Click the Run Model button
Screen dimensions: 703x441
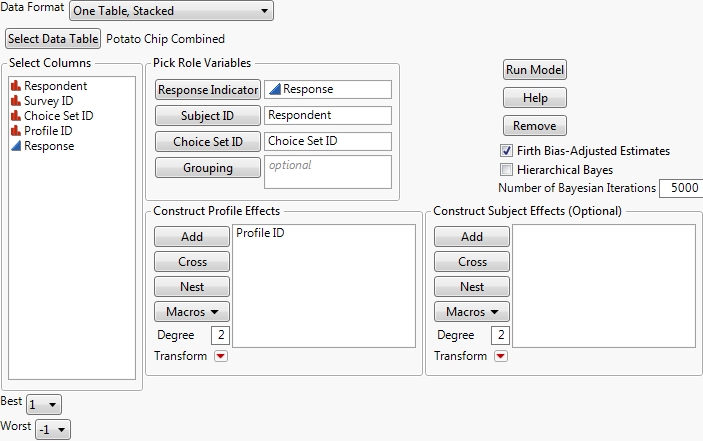535,70
